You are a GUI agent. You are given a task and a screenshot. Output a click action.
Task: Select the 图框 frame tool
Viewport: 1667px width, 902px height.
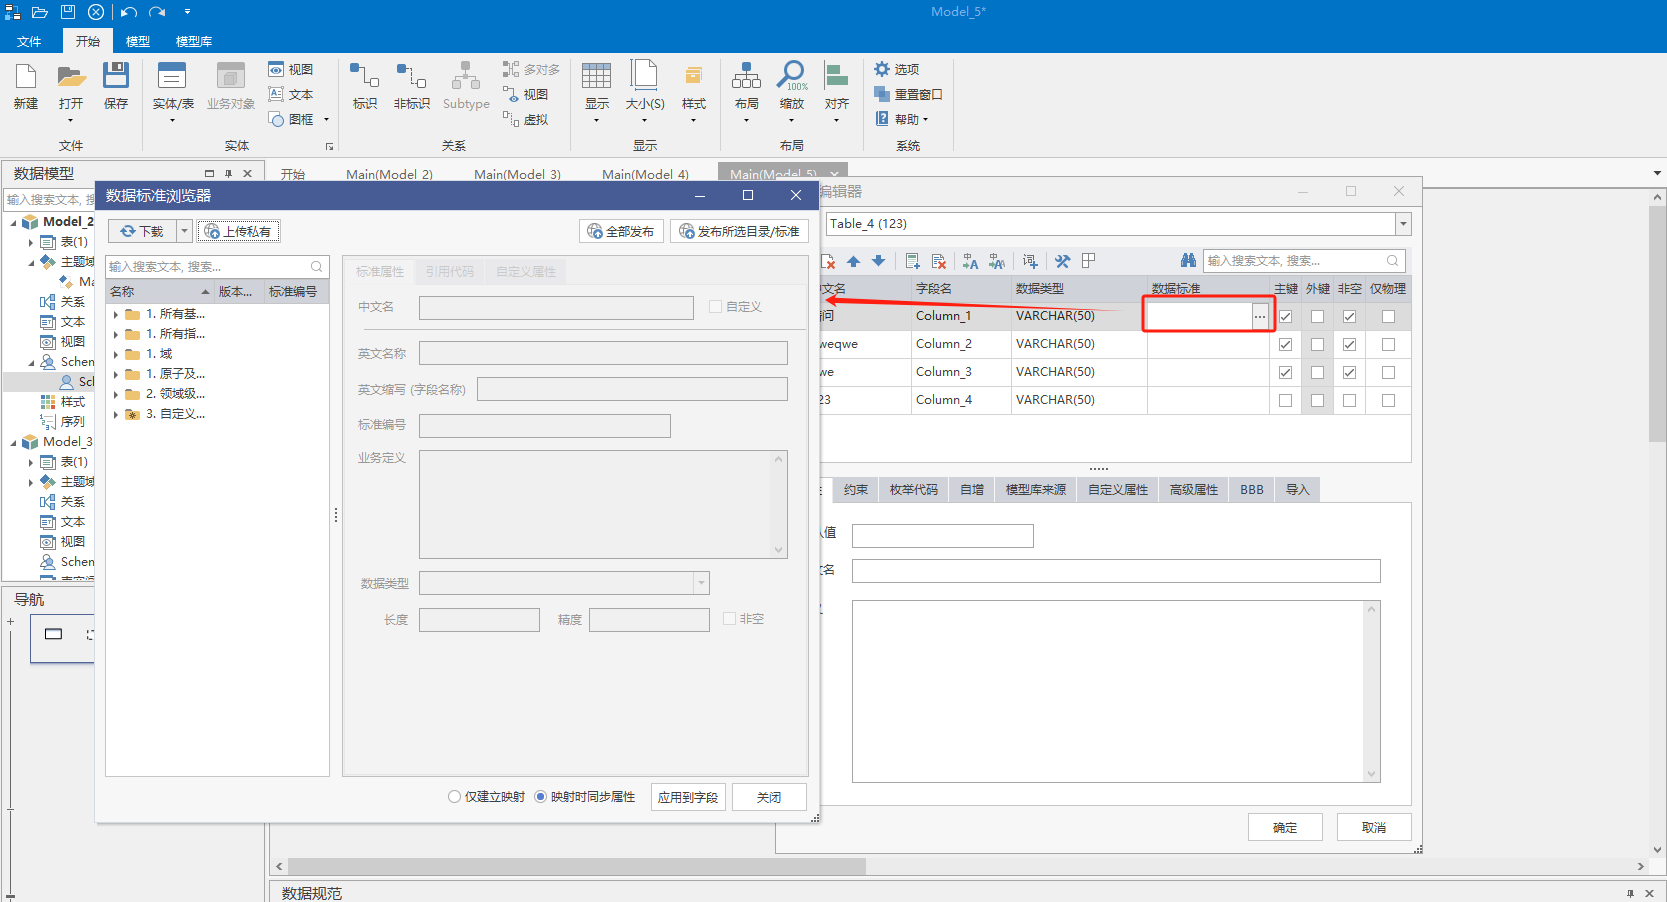click(291, 119)
